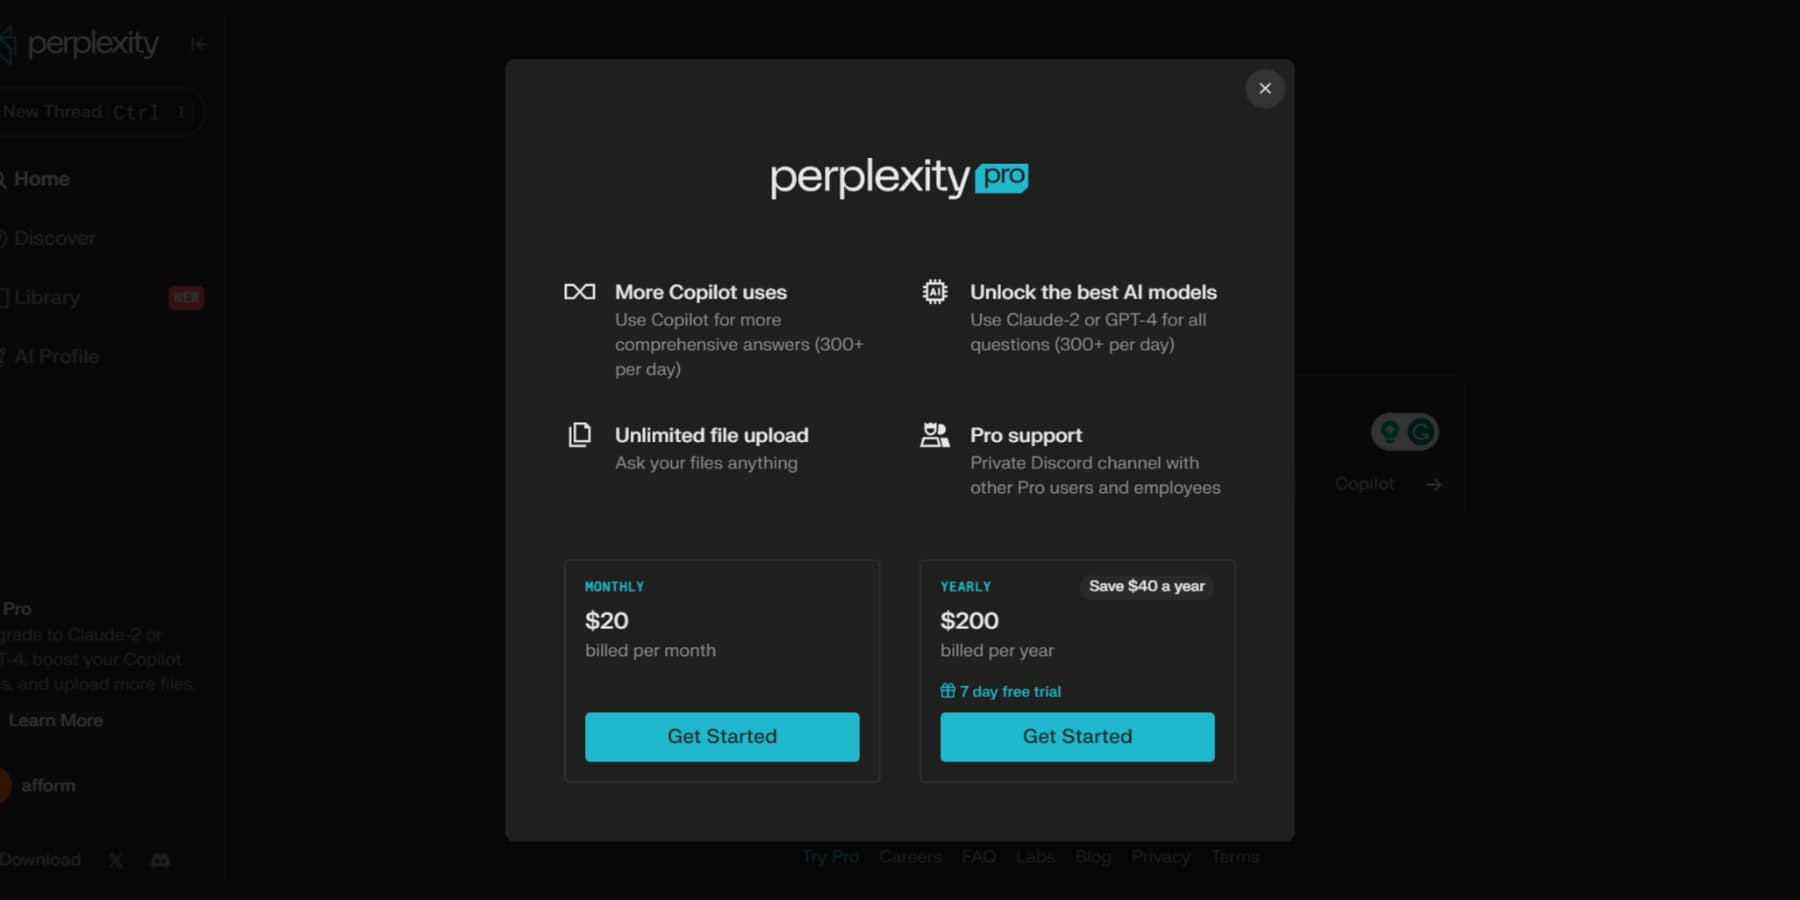Close the Perplexity Pro dialog
The image size is (1800, 900).
[1265, 89]
